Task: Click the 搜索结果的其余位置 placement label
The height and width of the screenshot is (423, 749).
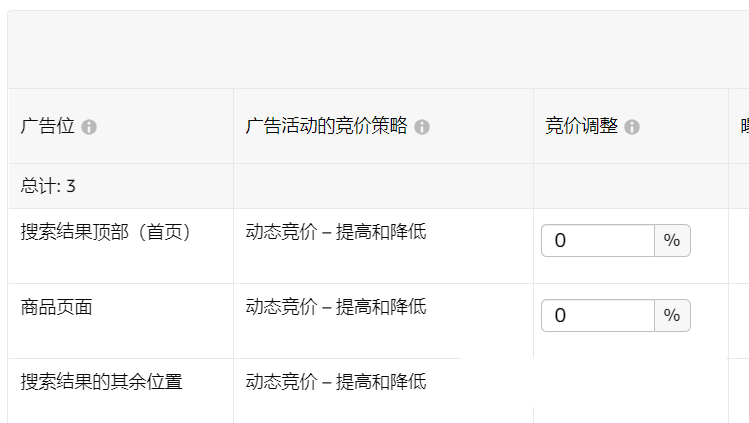Action: coord(102,381)
